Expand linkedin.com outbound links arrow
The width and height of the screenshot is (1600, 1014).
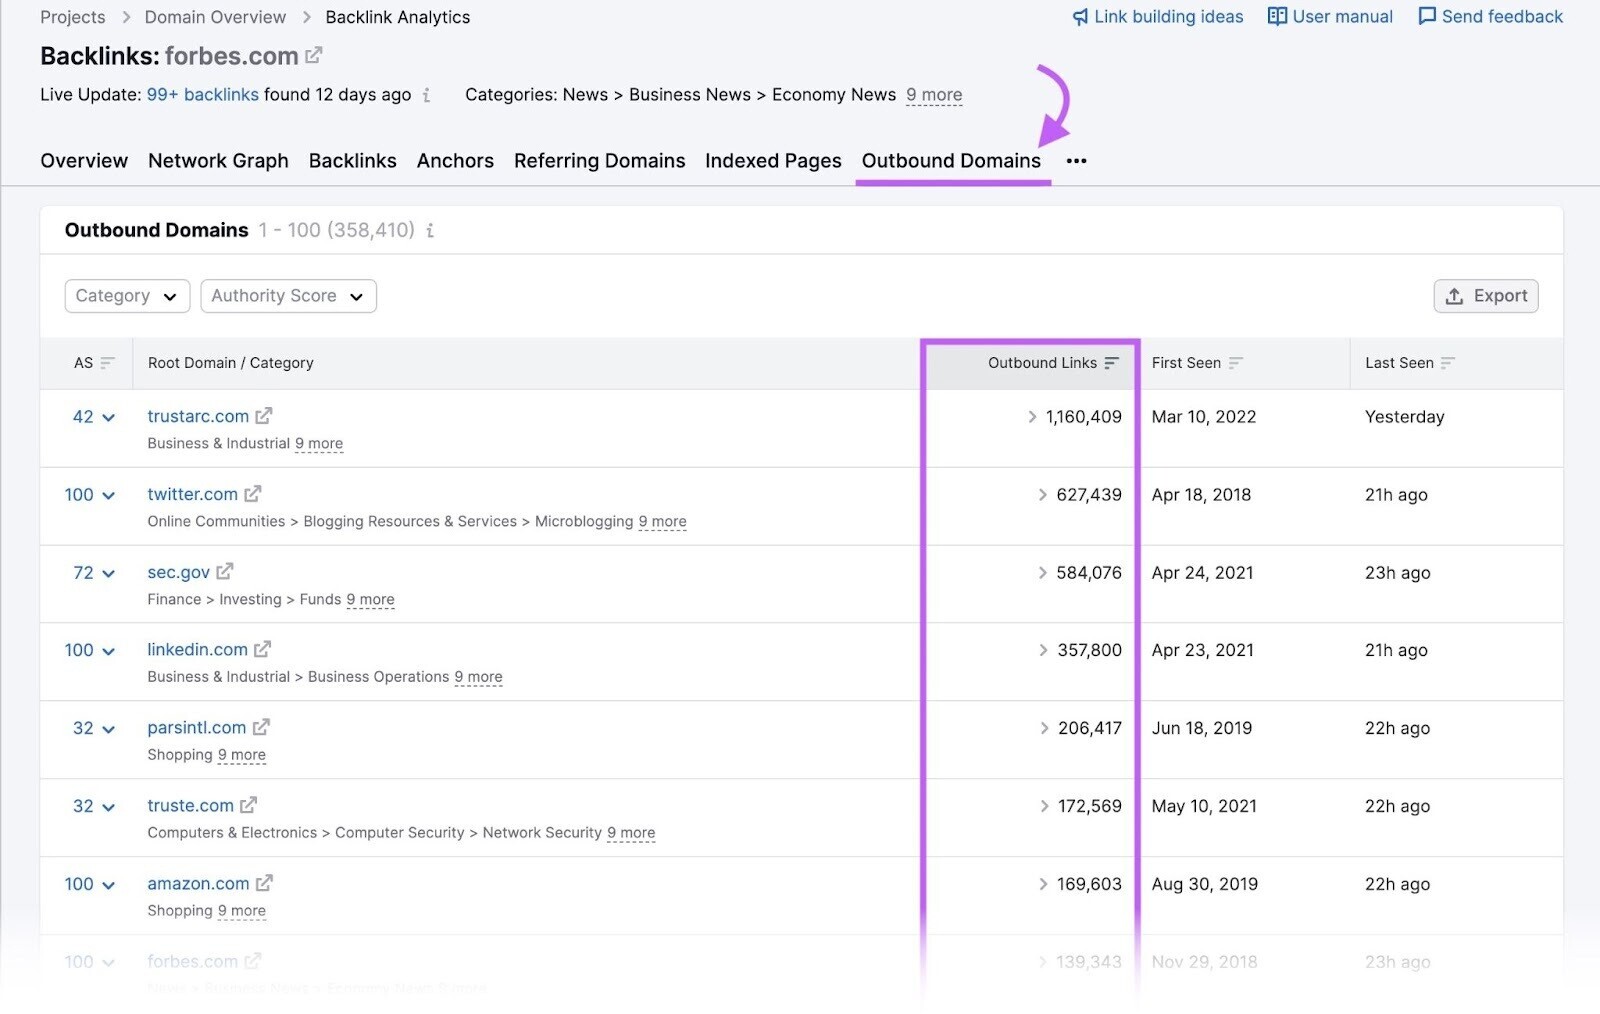(x=1044, y=650)
